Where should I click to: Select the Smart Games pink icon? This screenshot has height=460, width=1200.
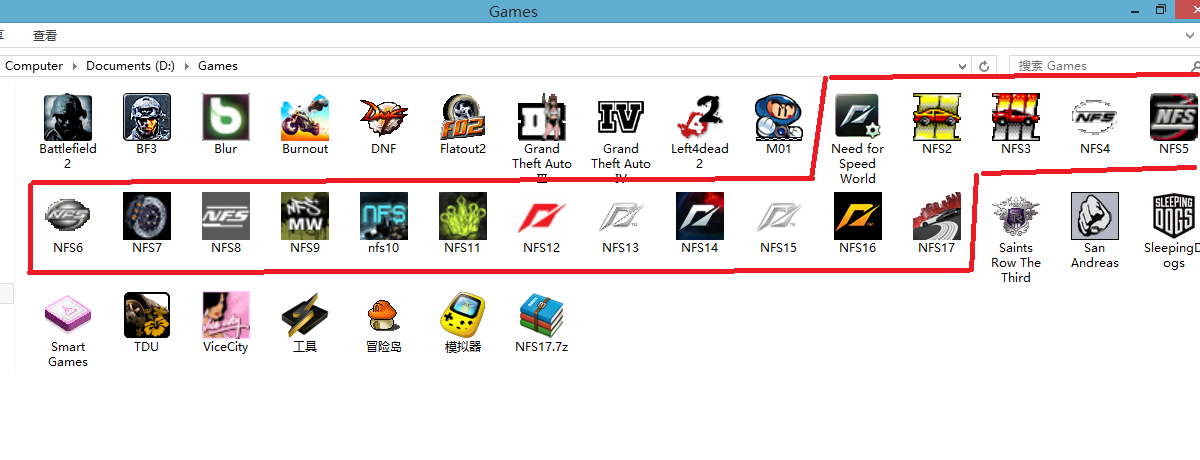(x=68, y=316)
